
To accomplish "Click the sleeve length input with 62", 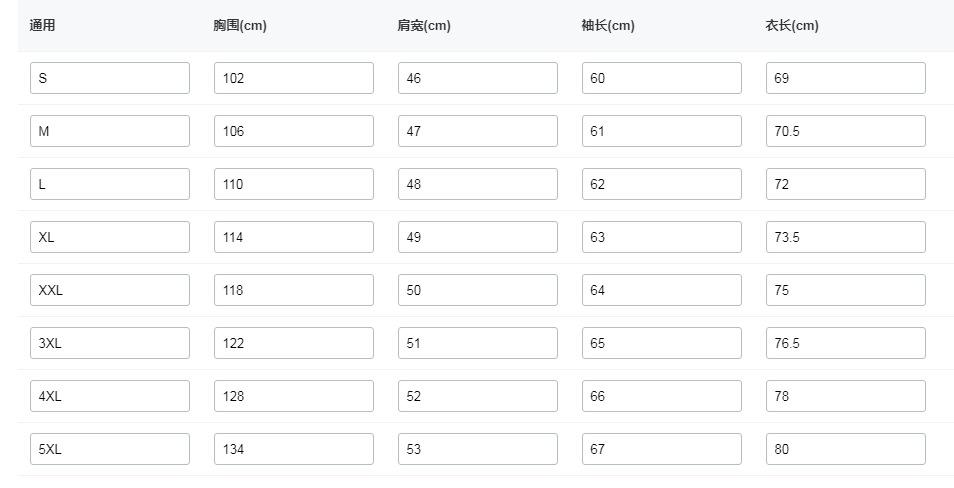I will (x=662, y=184).
